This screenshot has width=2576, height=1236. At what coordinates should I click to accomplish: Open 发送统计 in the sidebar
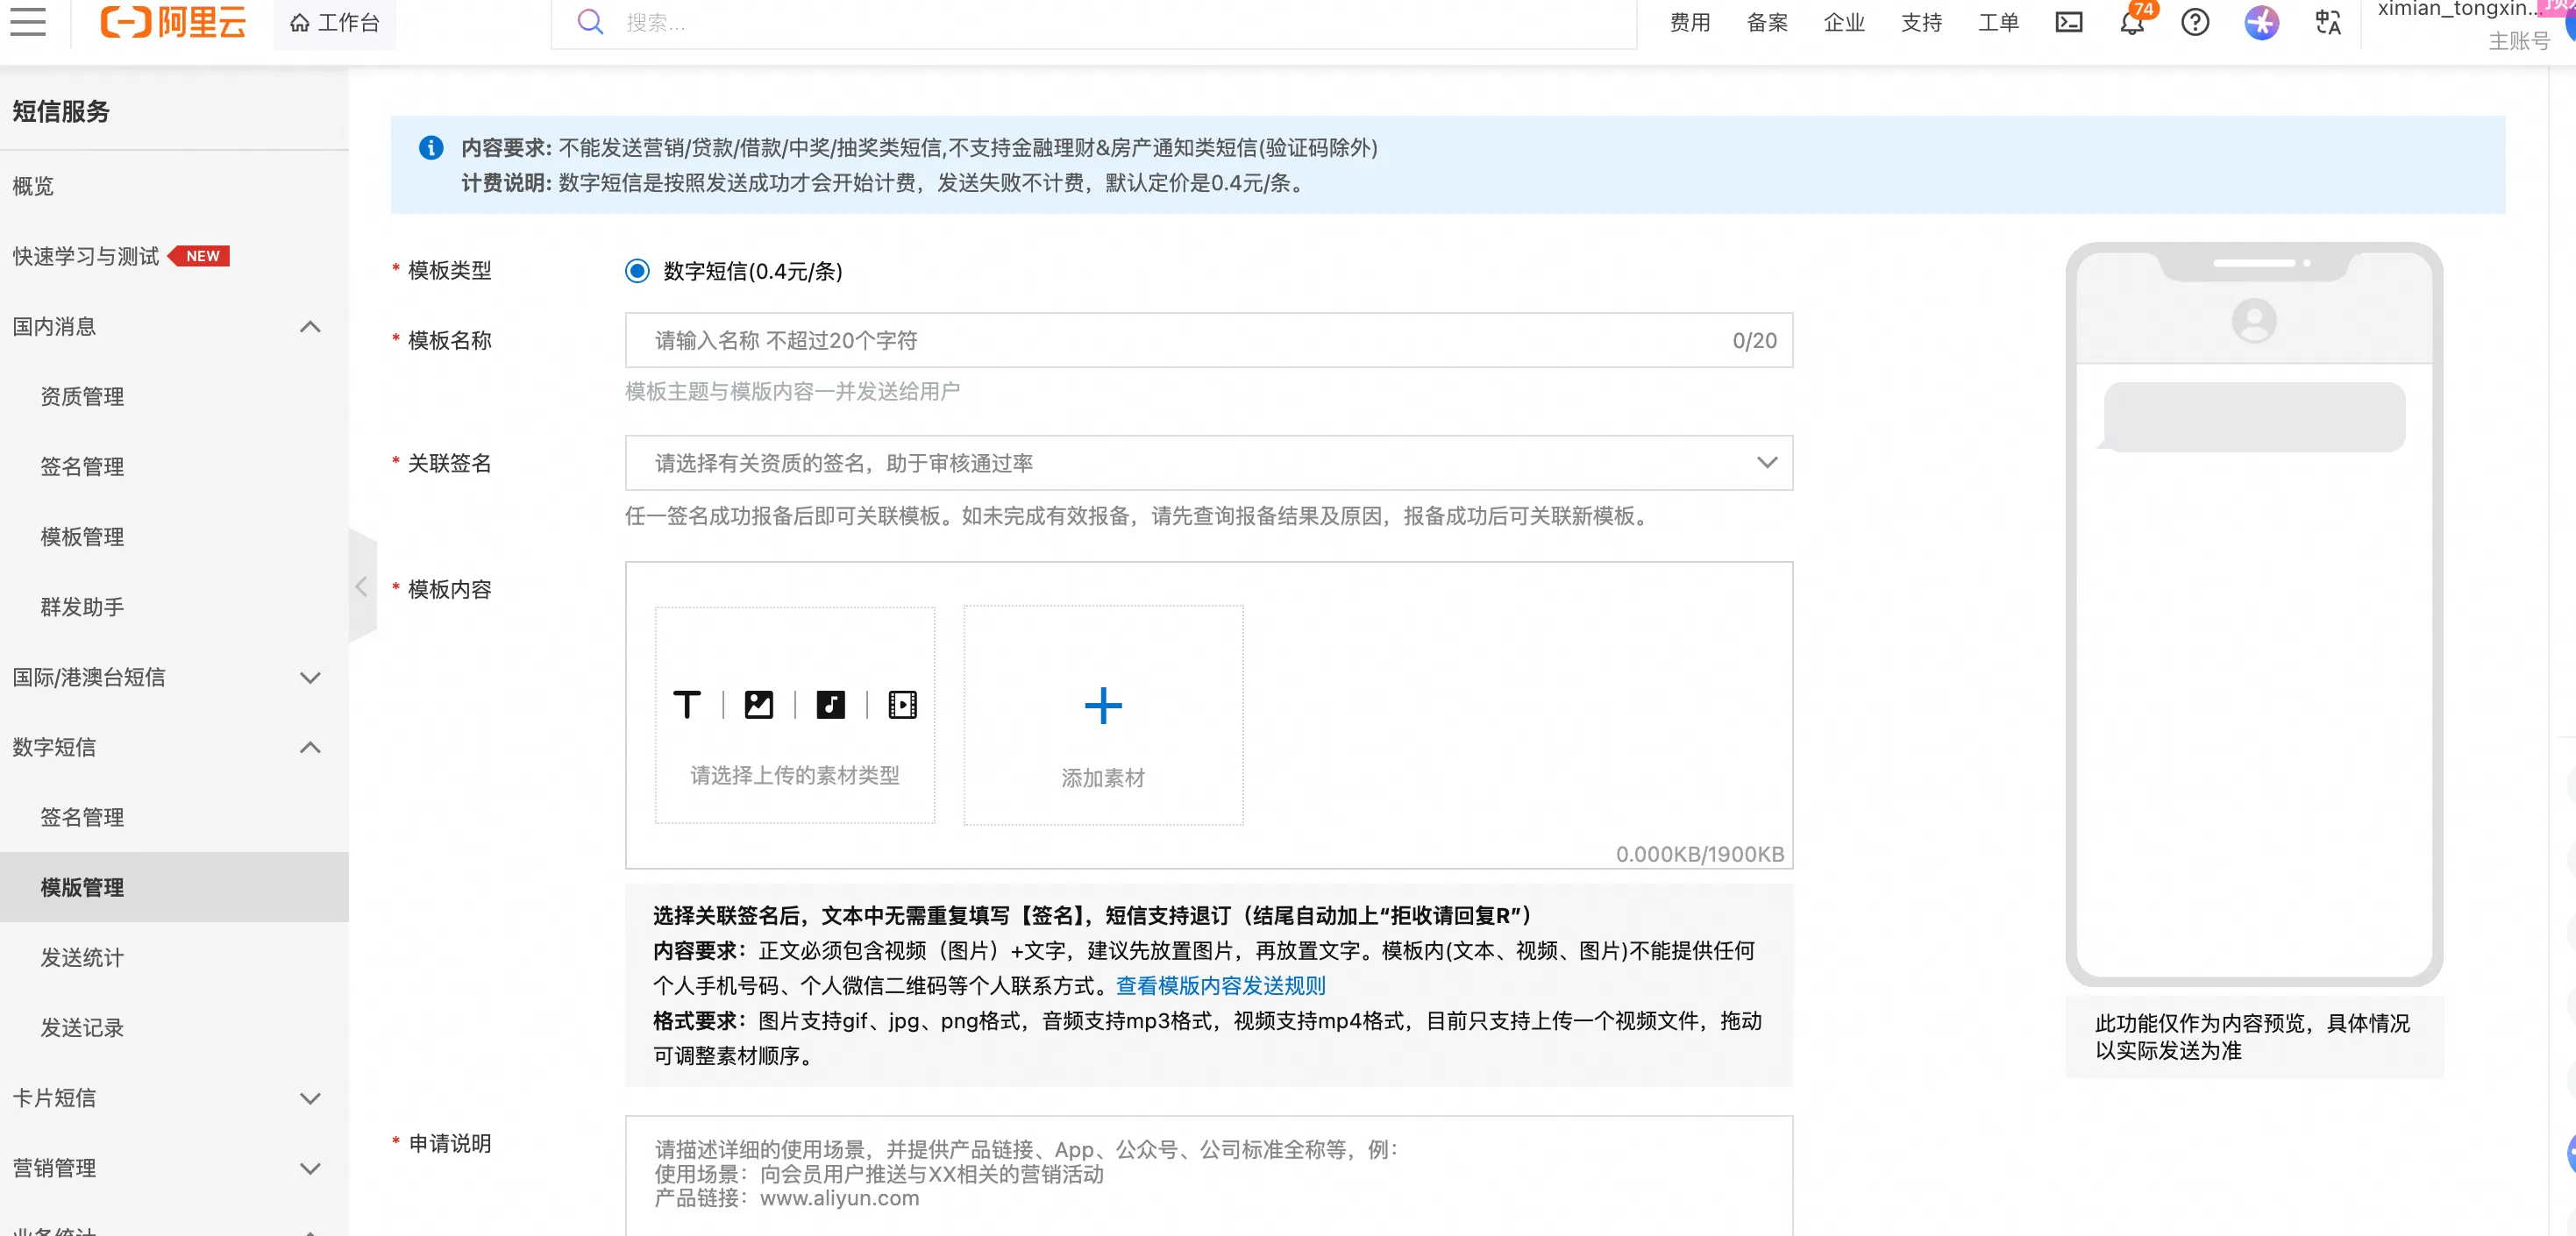pyautogui.click(x=82, y=958)
